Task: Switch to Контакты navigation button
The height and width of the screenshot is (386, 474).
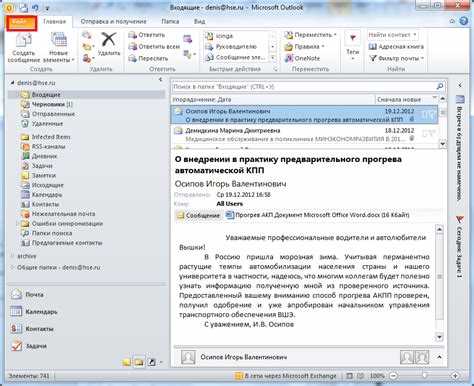Action: point(32,329)
